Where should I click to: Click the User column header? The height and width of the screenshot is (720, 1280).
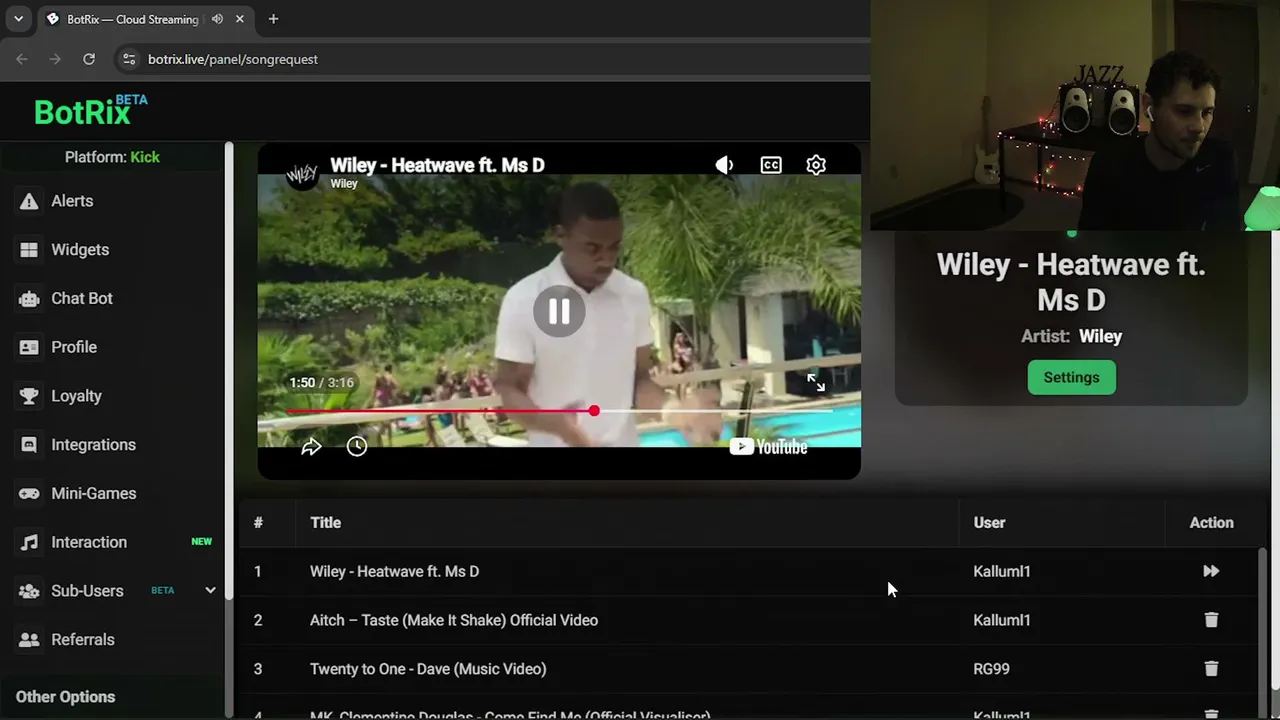pyautogui.click(x=989, y=523)
